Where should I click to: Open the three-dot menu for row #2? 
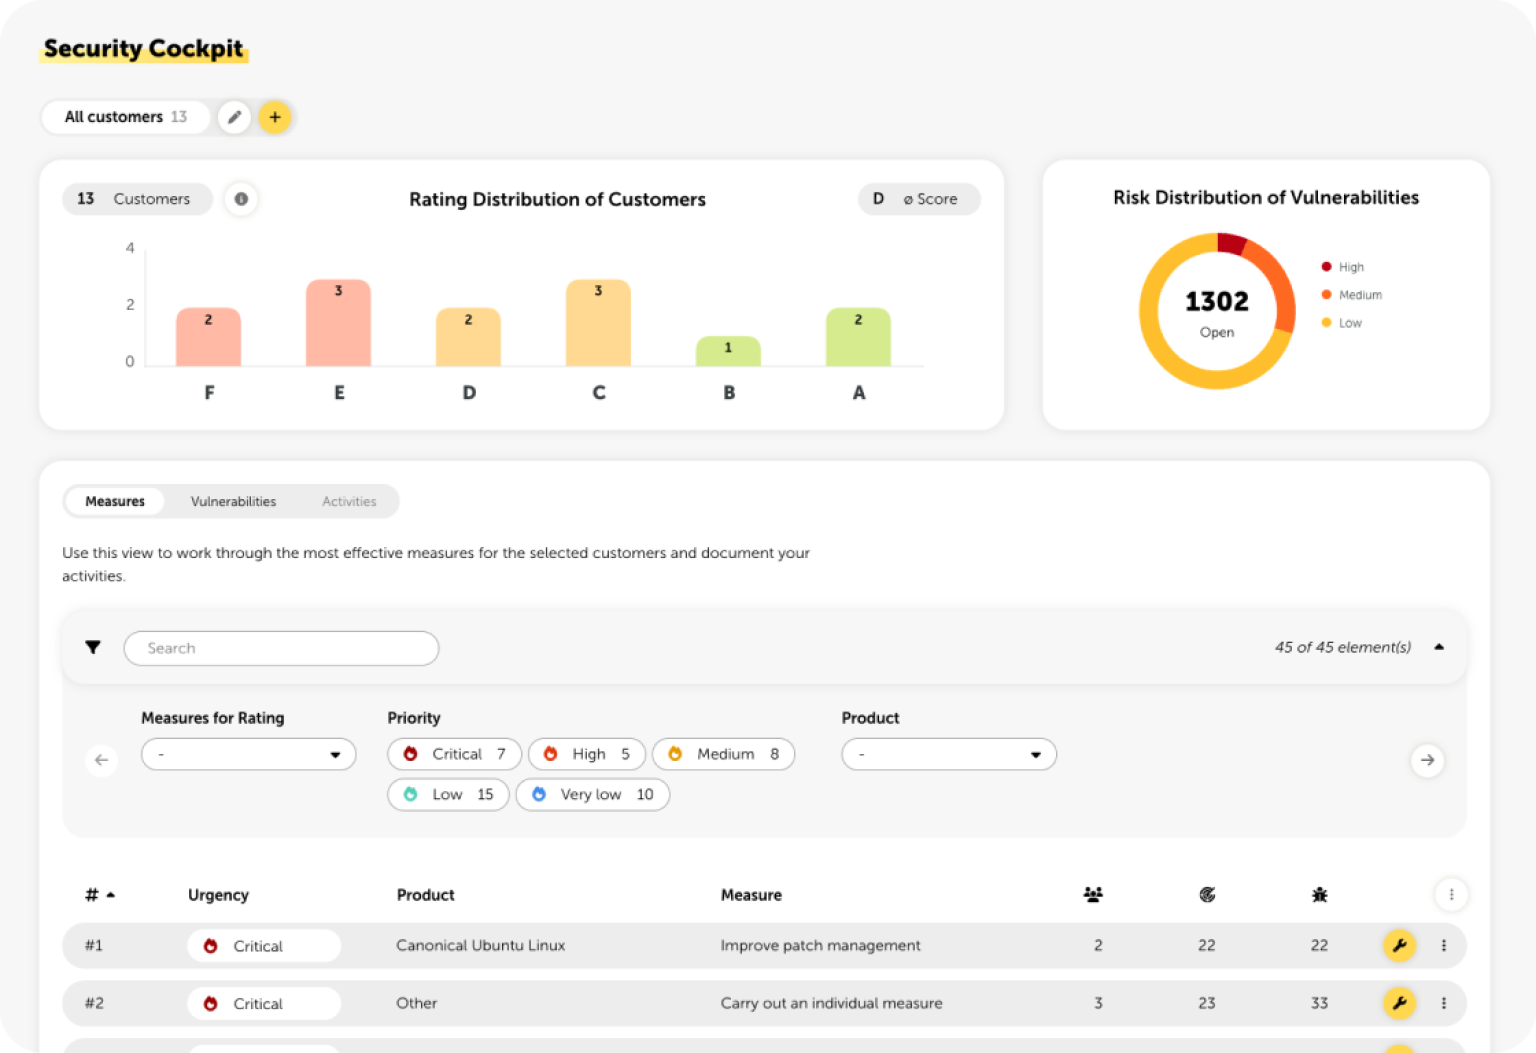click(x=1443, y=1003)
